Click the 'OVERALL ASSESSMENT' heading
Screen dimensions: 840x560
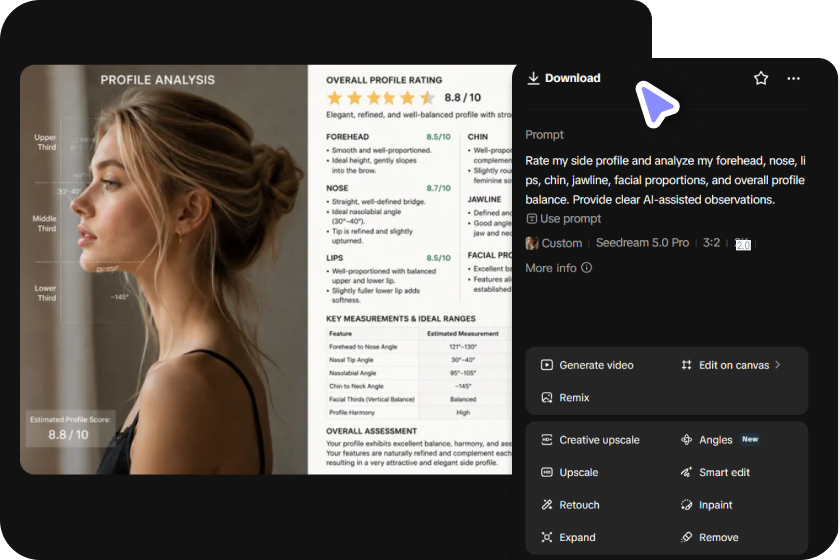click(371, 431)
